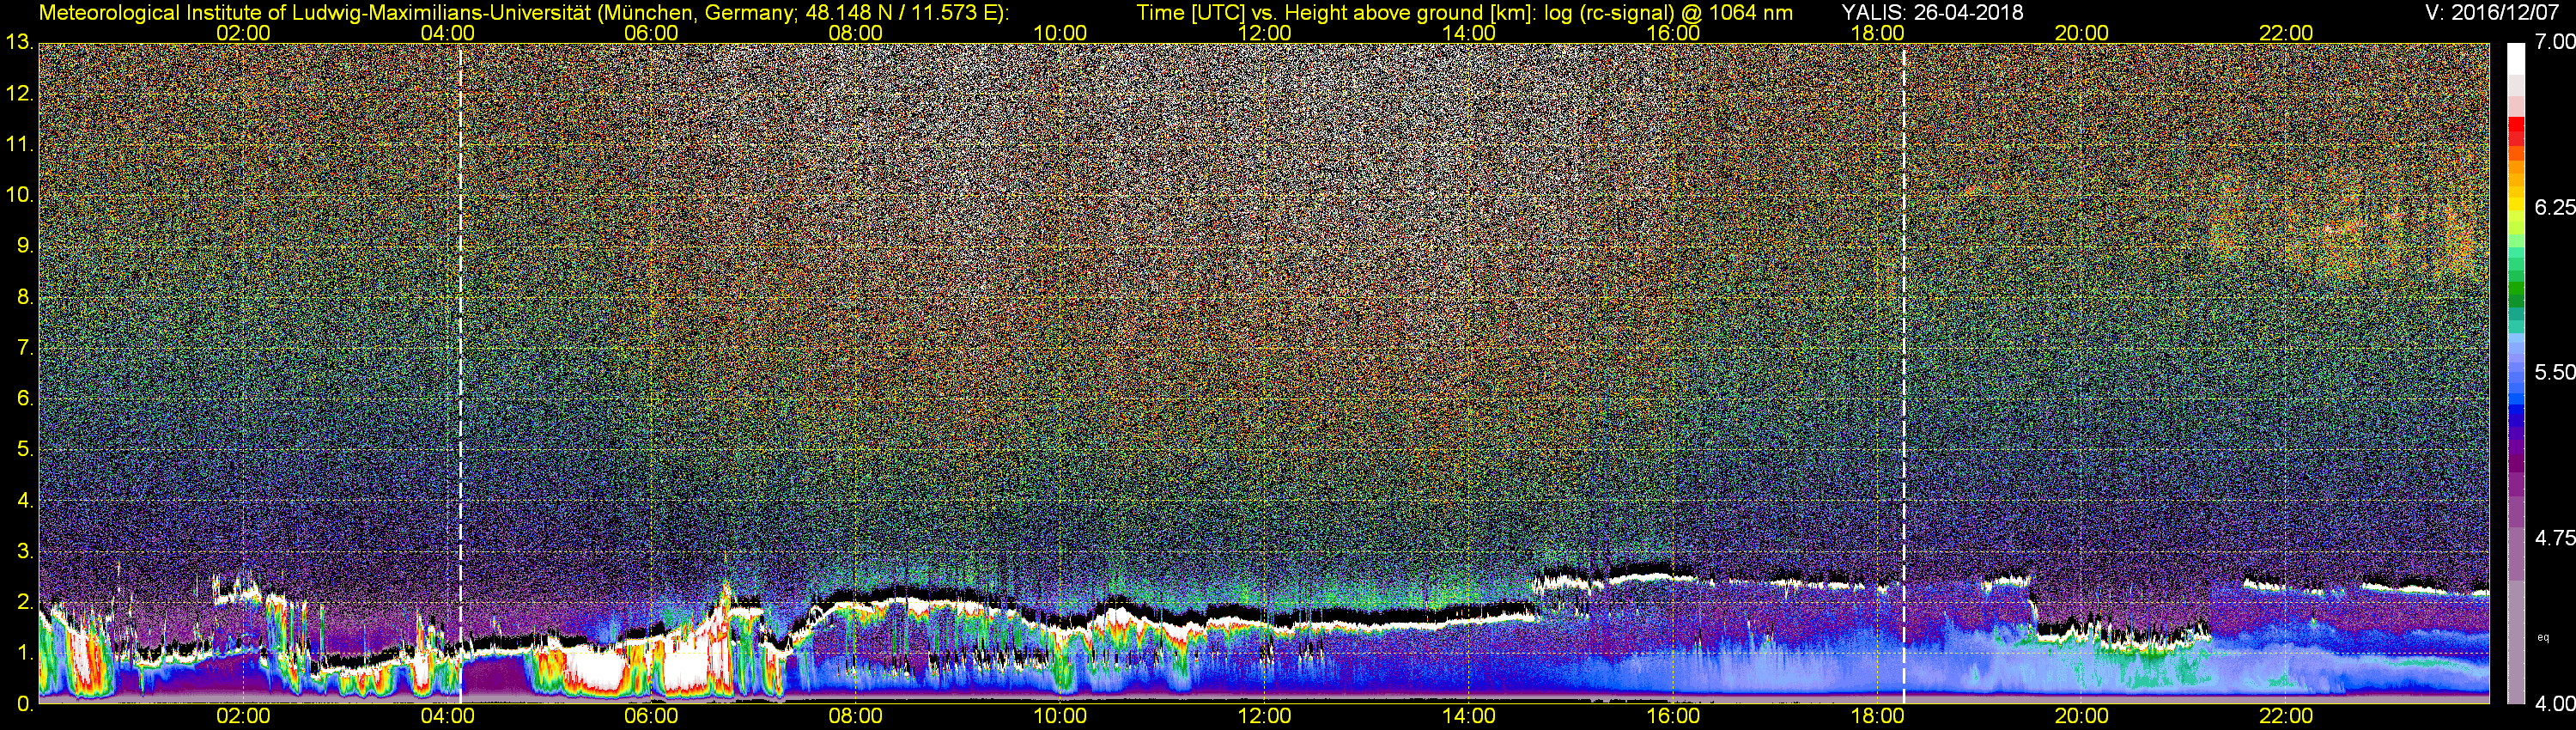Click the 10 km height axis label

20,195
